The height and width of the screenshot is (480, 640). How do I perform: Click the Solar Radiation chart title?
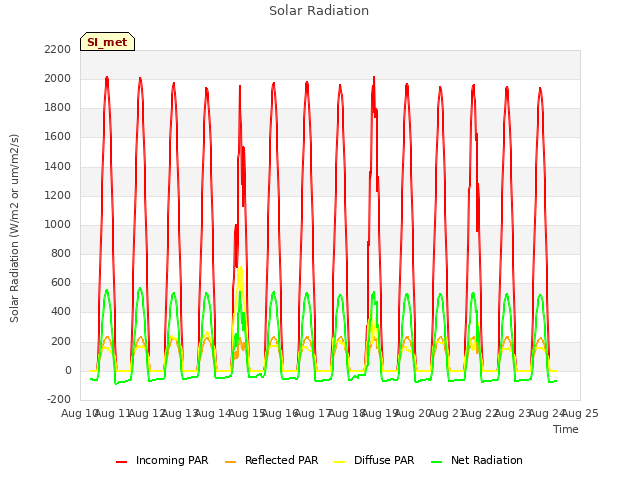click(319, 11)
